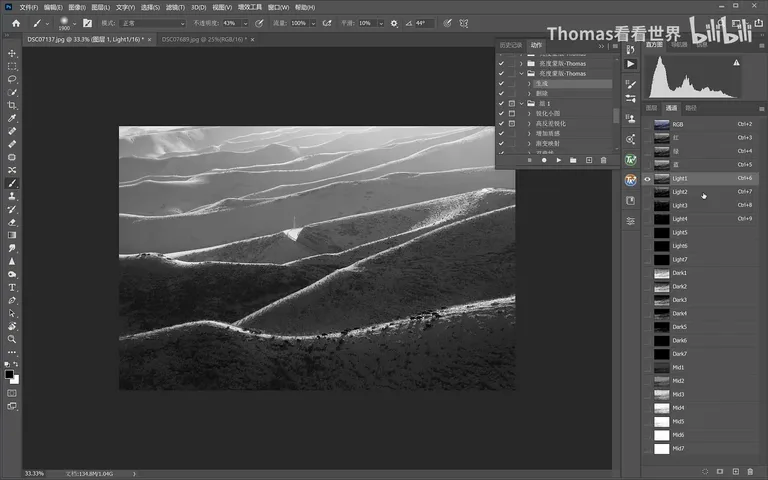Open the 滤镜(T) menu
Screen dimensions: 768x480
tap(175, 7)
